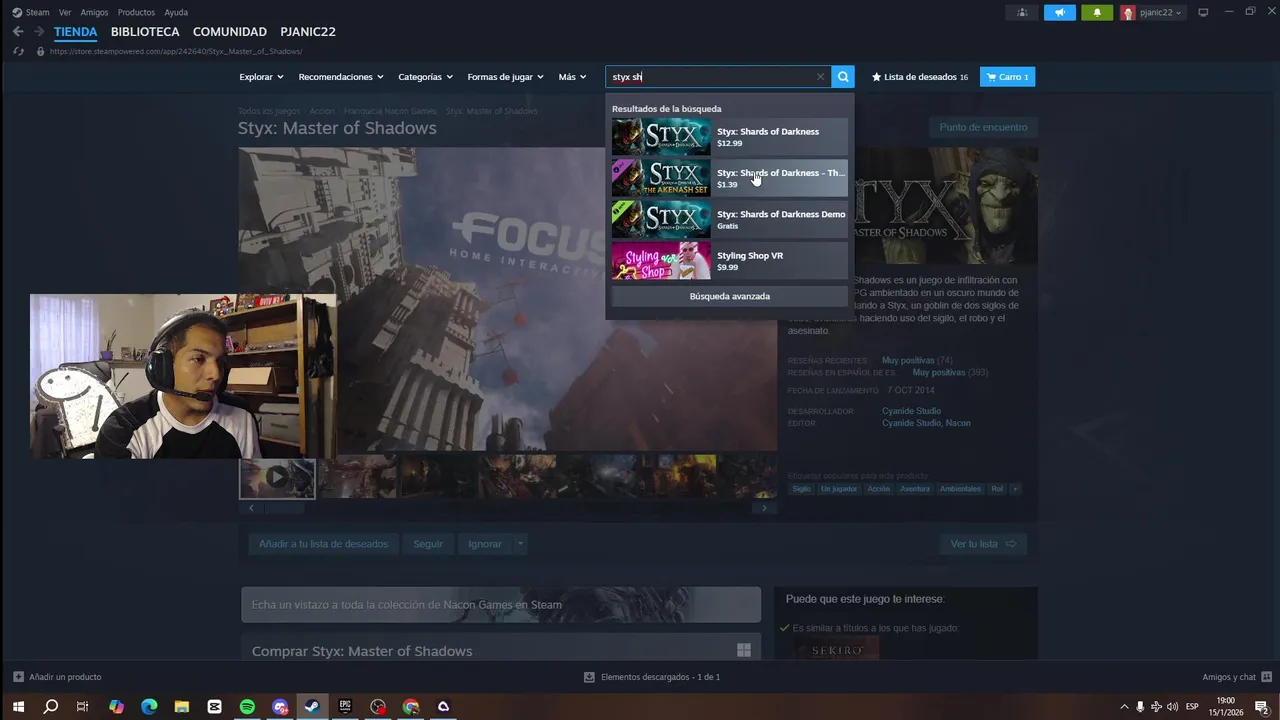The height and width of the screenshot is (720, 1280).
Task: Open the Ayuda menu
Action: click(176, 12)
